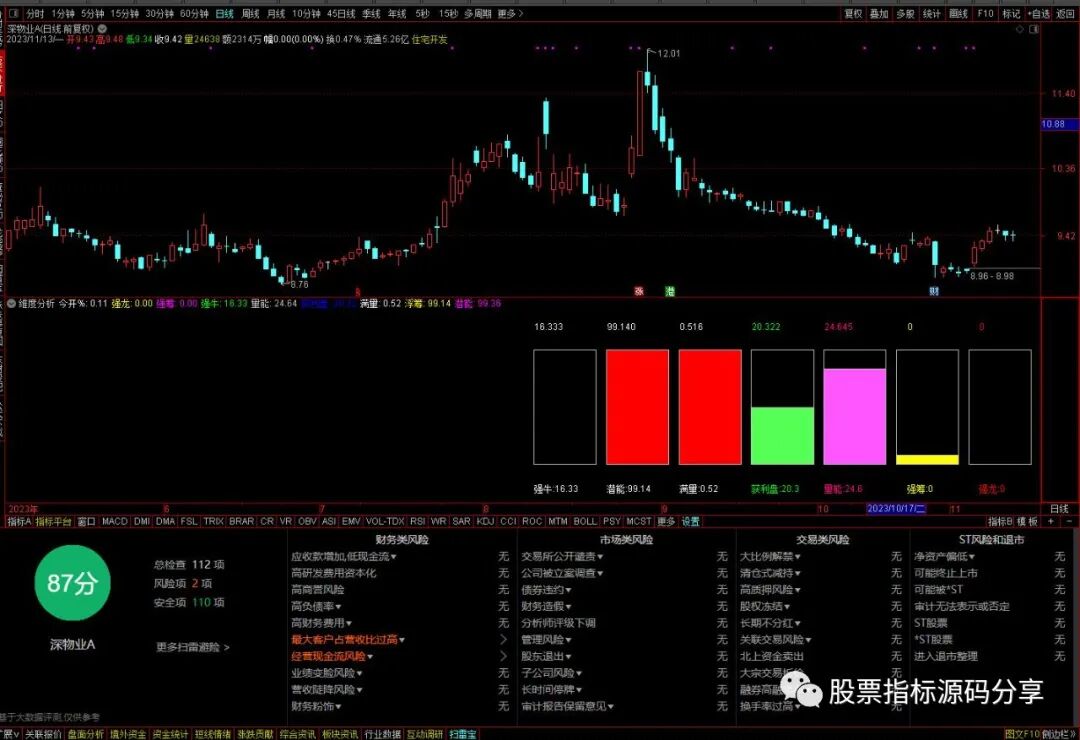Click the 多股 button
Viewport: 1080px width, 740px height.
pyautogui.click(x=905, y=13)
